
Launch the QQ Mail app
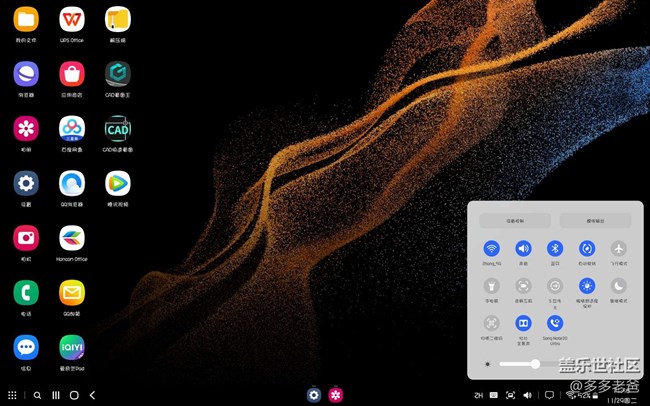click(x=71, y=292)
